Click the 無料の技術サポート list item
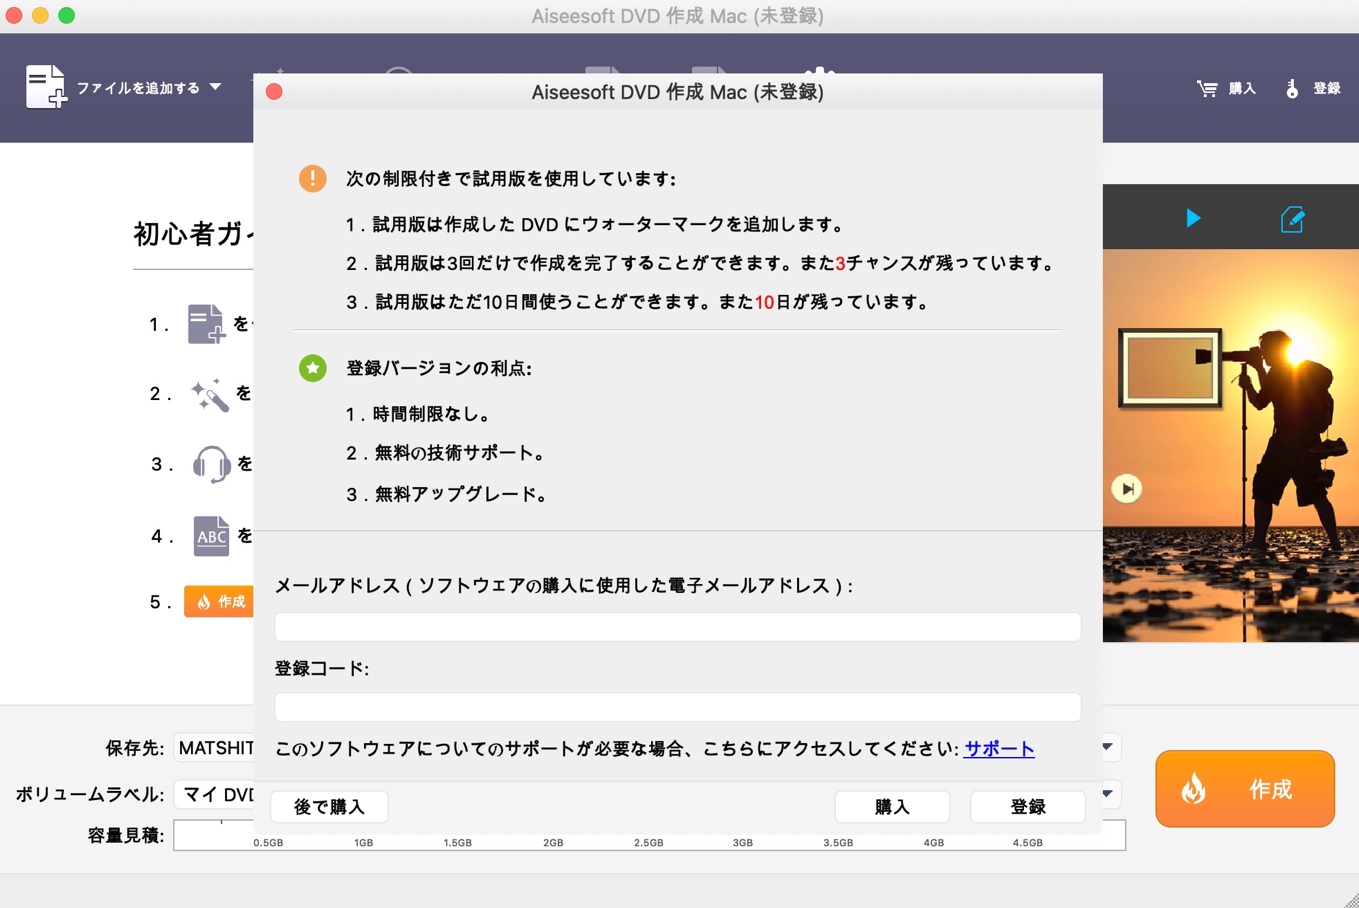Viewport: 1359px width, 908px height. pos(445,453)
